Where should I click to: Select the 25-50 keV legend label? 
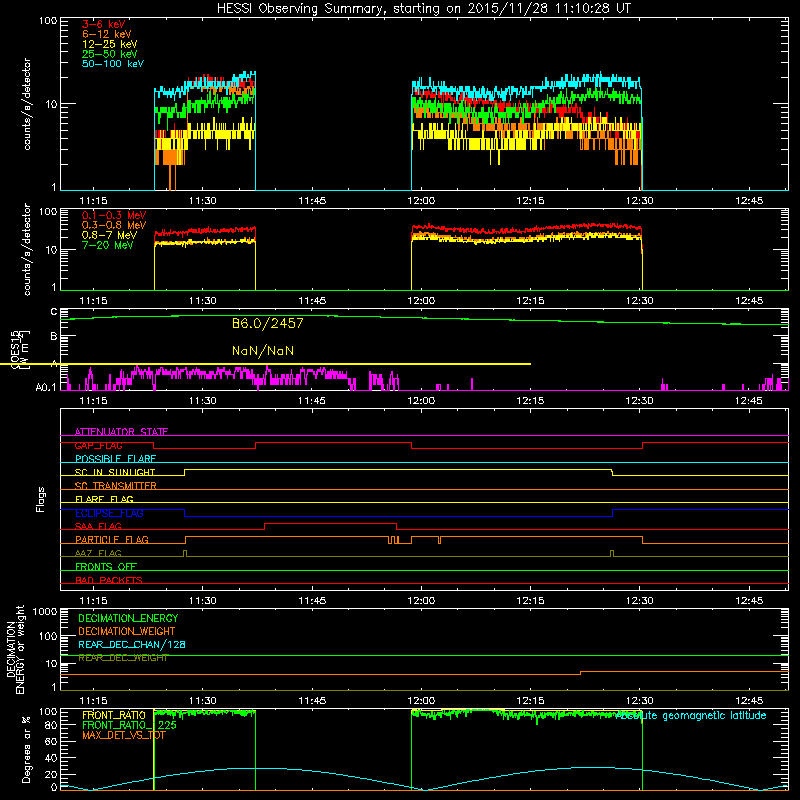point(110,54)
